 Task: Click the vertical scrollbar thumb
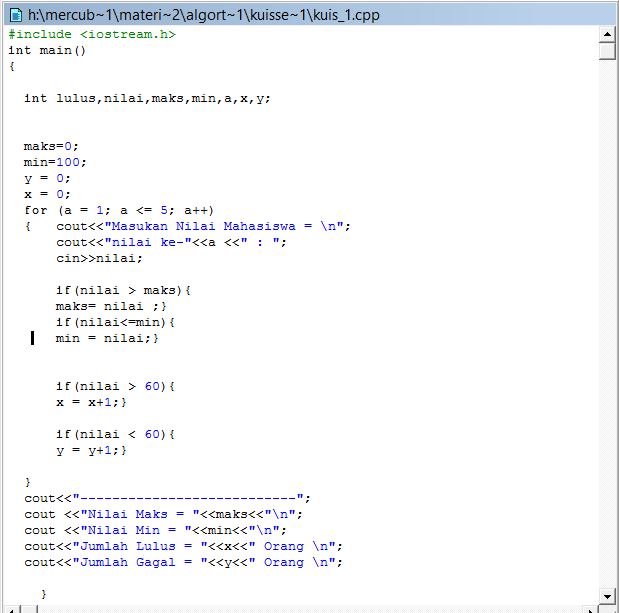coord(607,51)
